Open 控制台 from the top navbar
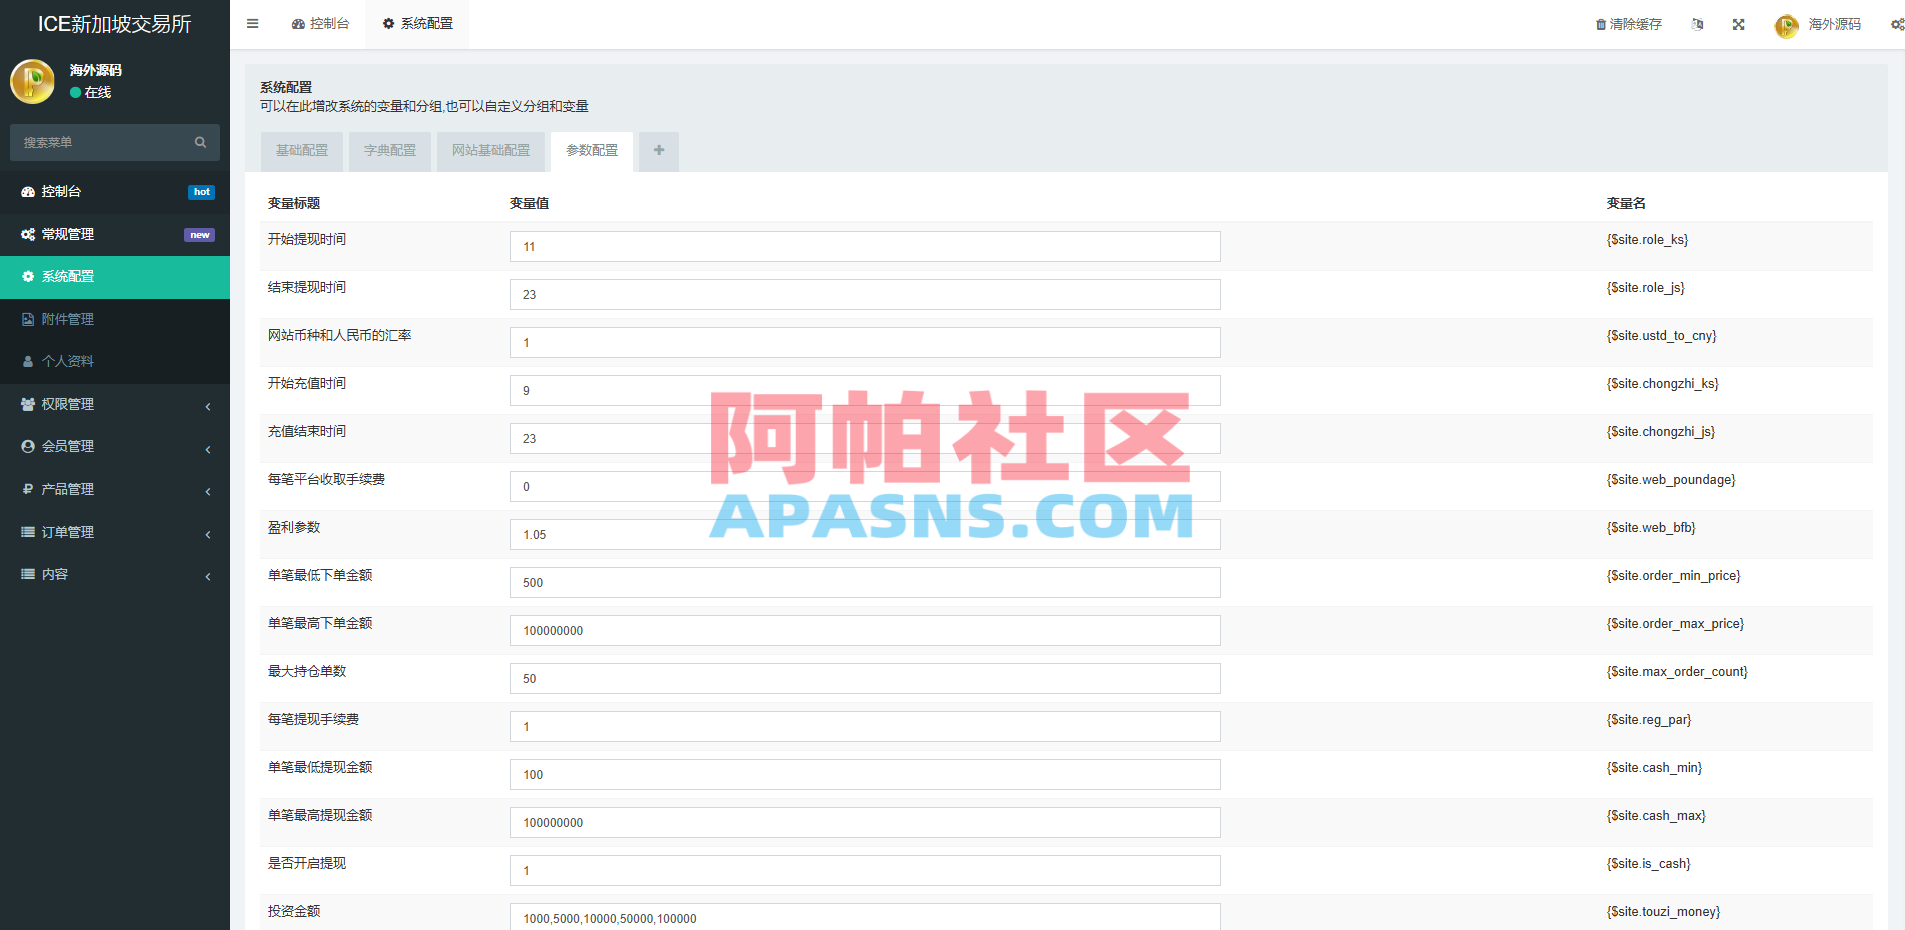 coord(321,23)
